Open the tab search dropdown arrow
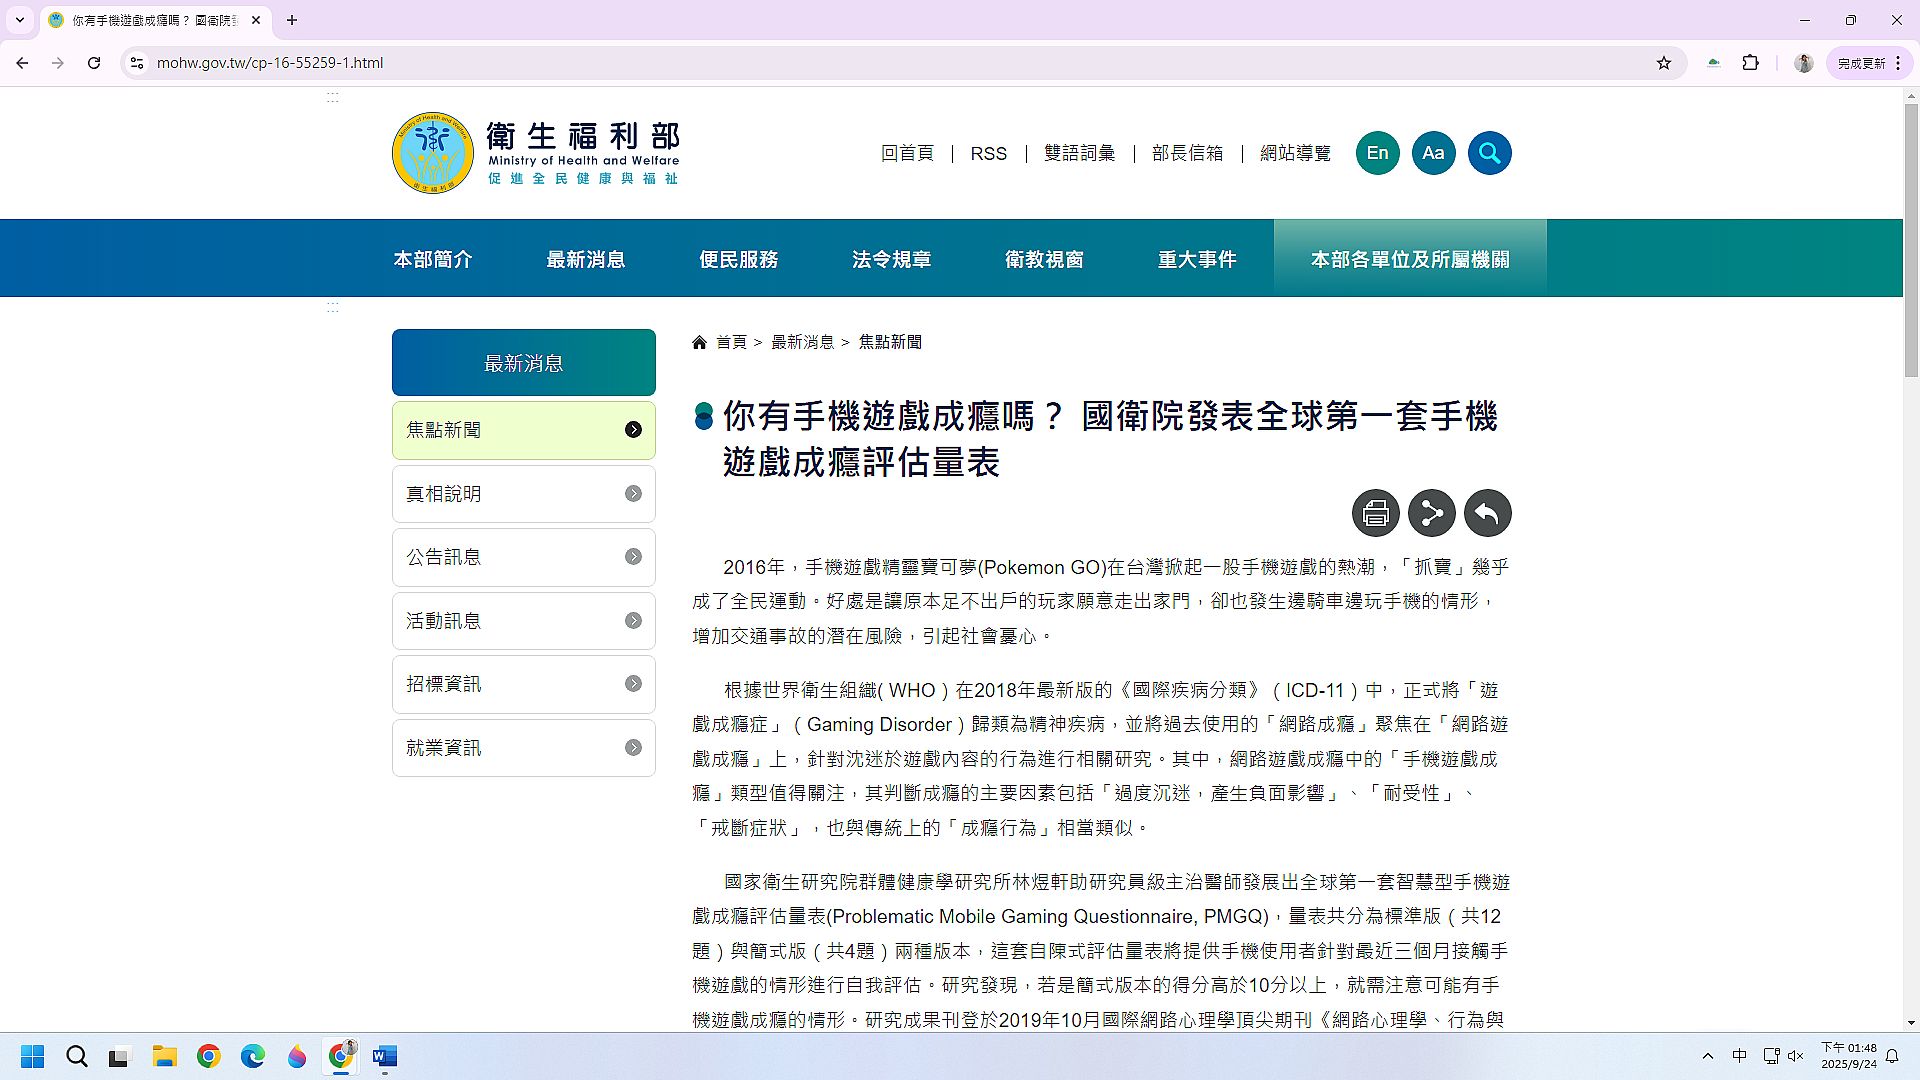Viewport: 1920px width, 1080px height. point(19,20)
